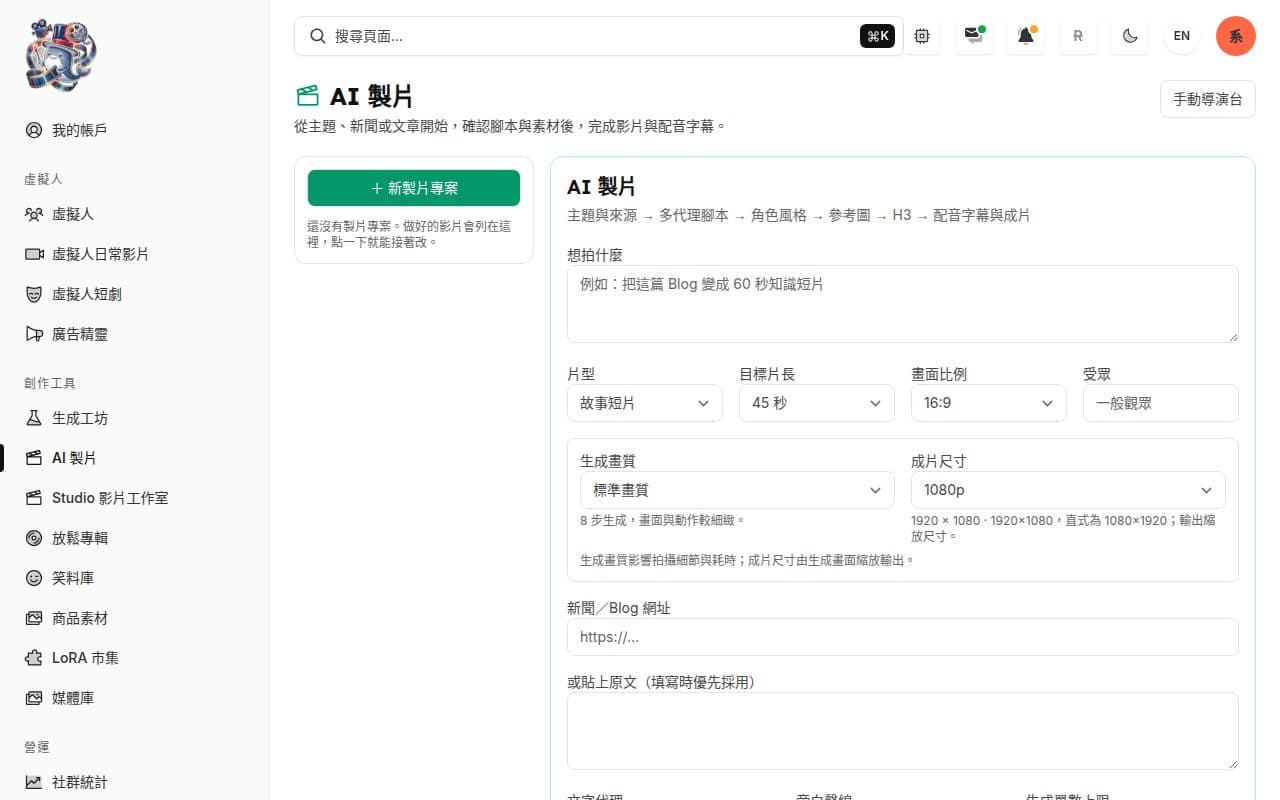Open the messages icon with the green dot
The width and height of the screenshot is (1280, 800).
coord(974,36)
